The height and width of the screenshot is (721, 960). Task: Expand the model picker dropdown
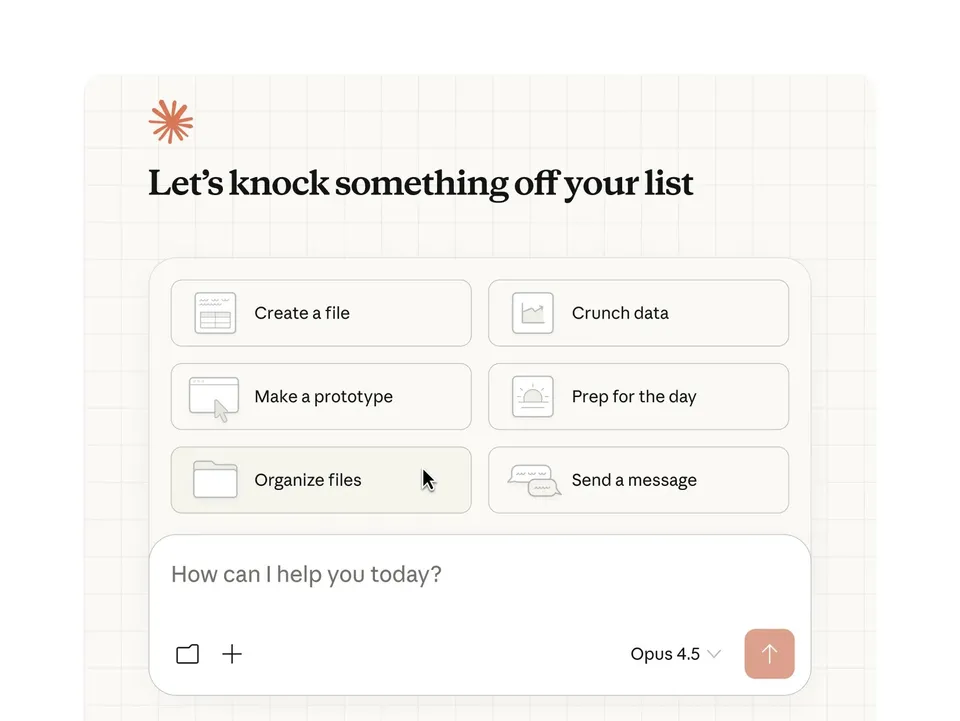click(x=676, y=654)
